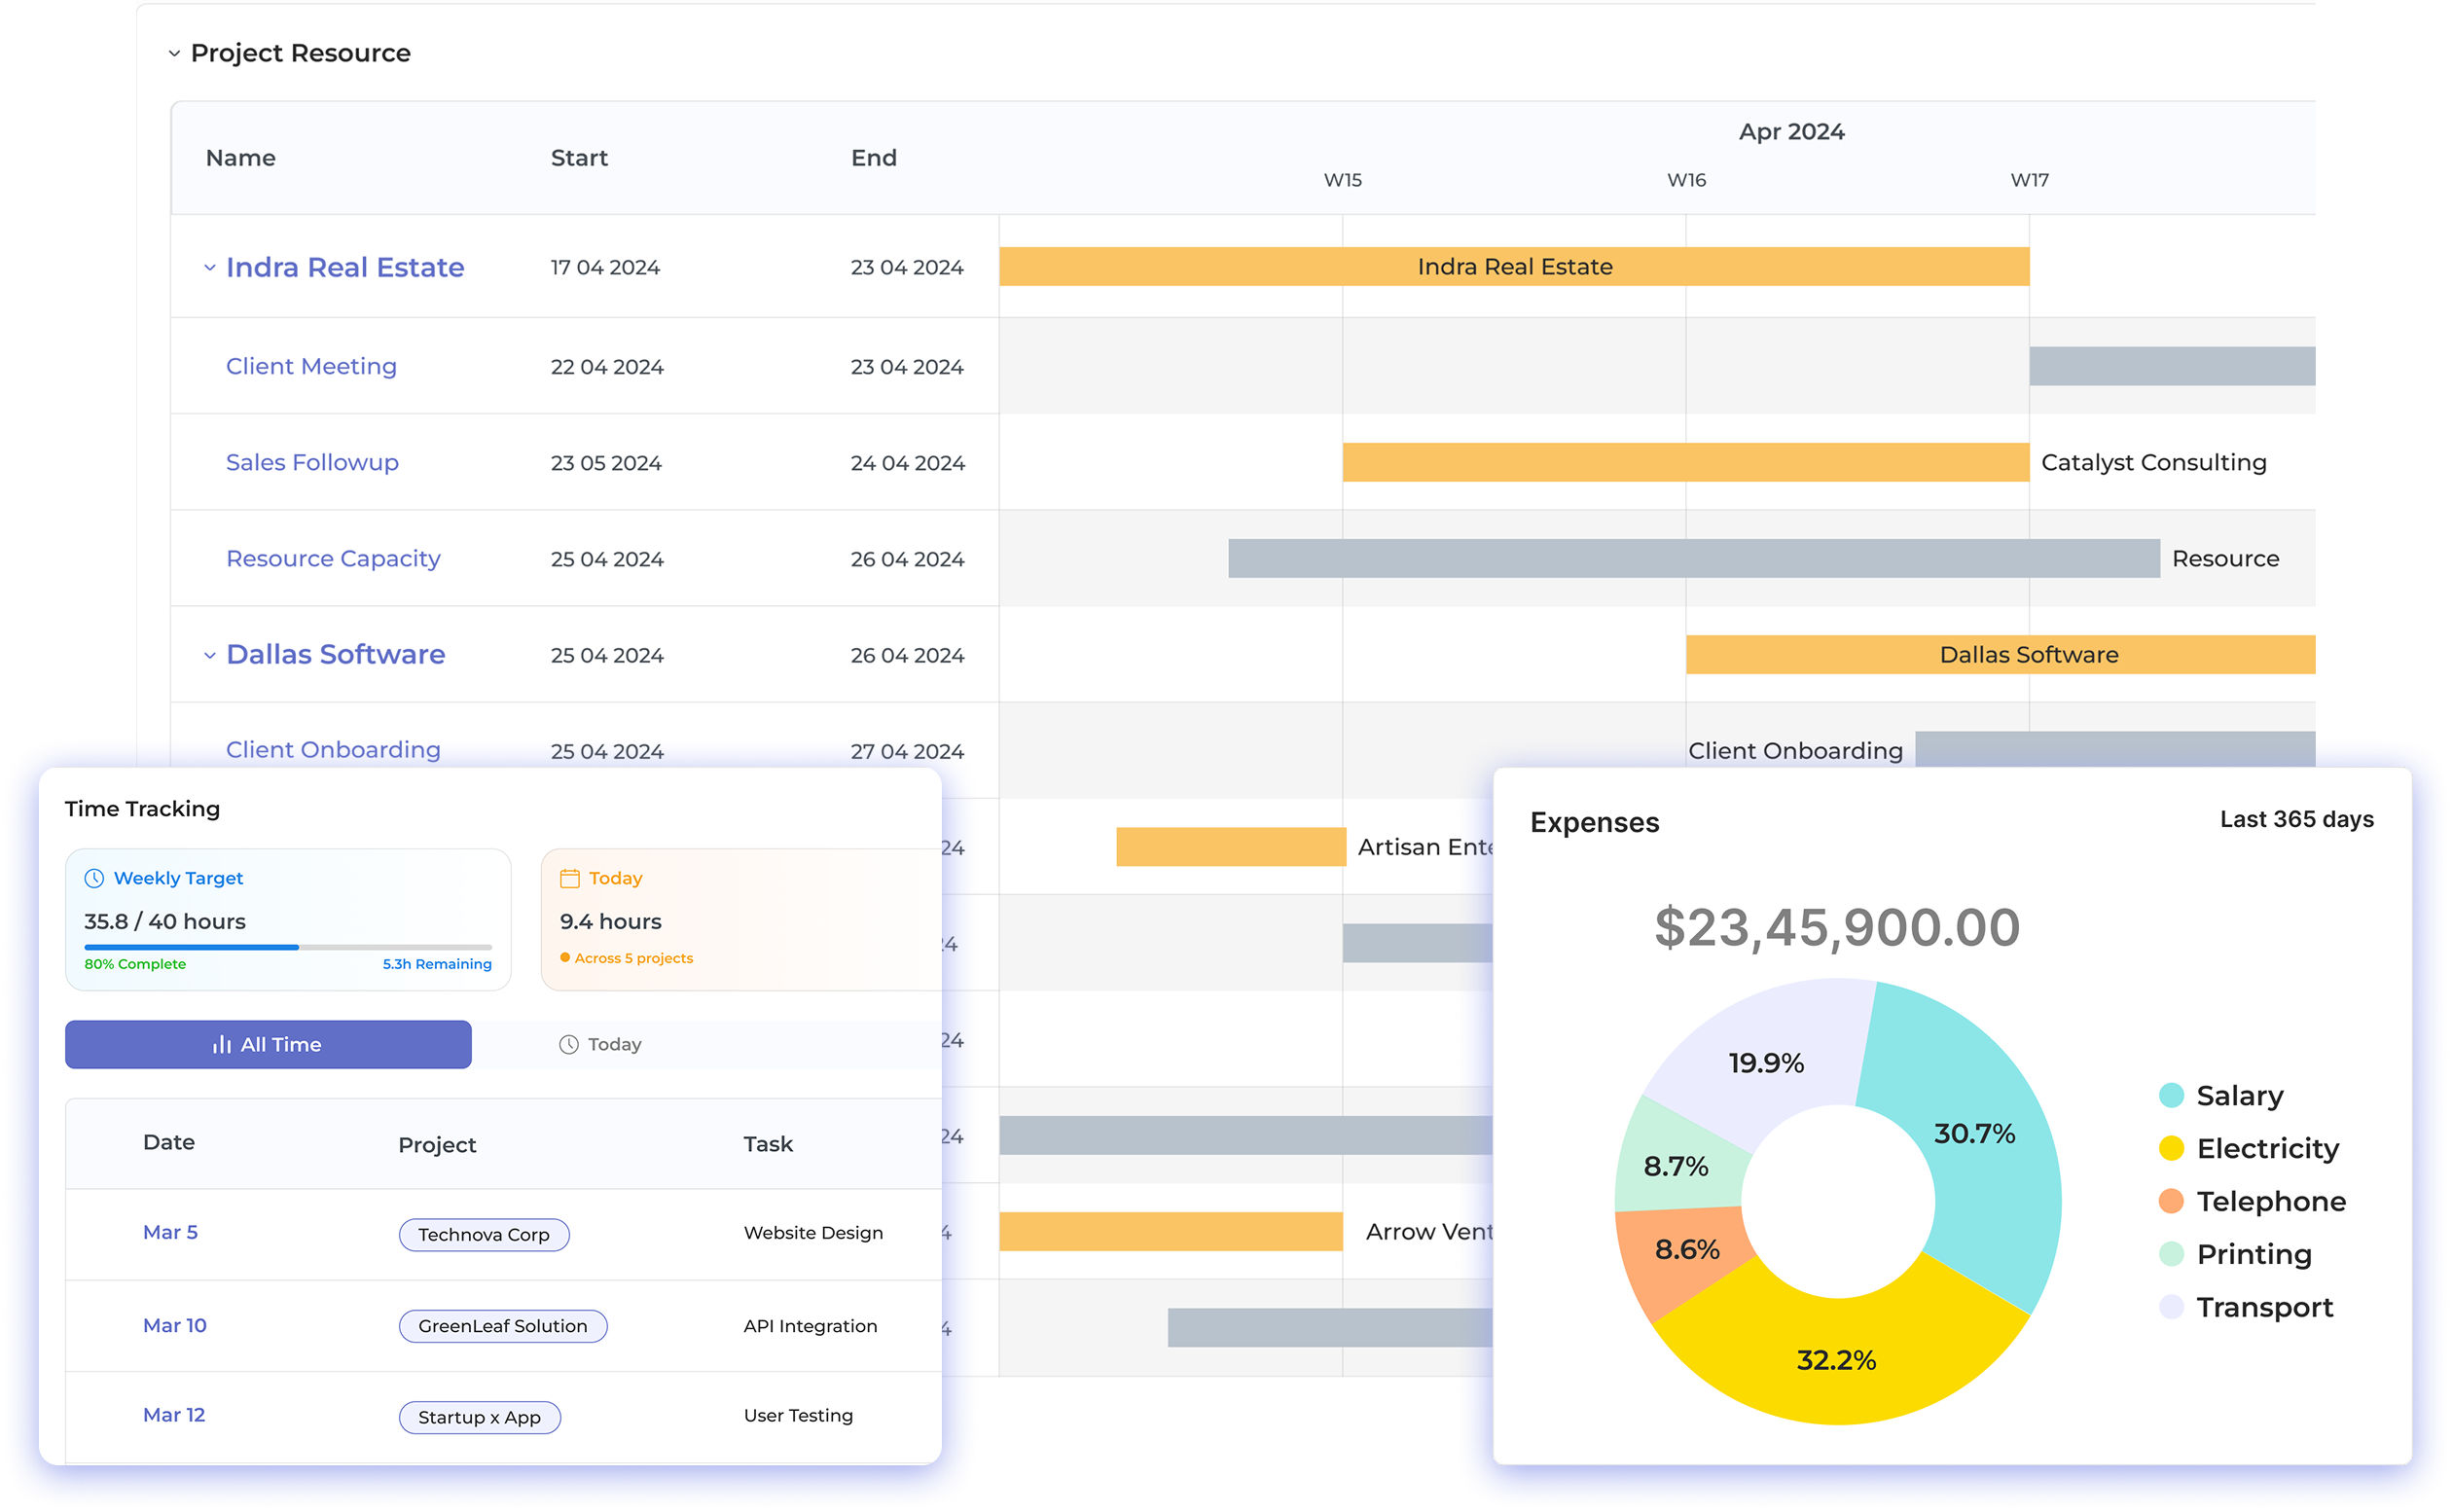Image resolution: width=2452 pixels, height=1512 pixels.
Task: Toggle the GreenLeaf Solution project tag
Action: point(502,1326)
